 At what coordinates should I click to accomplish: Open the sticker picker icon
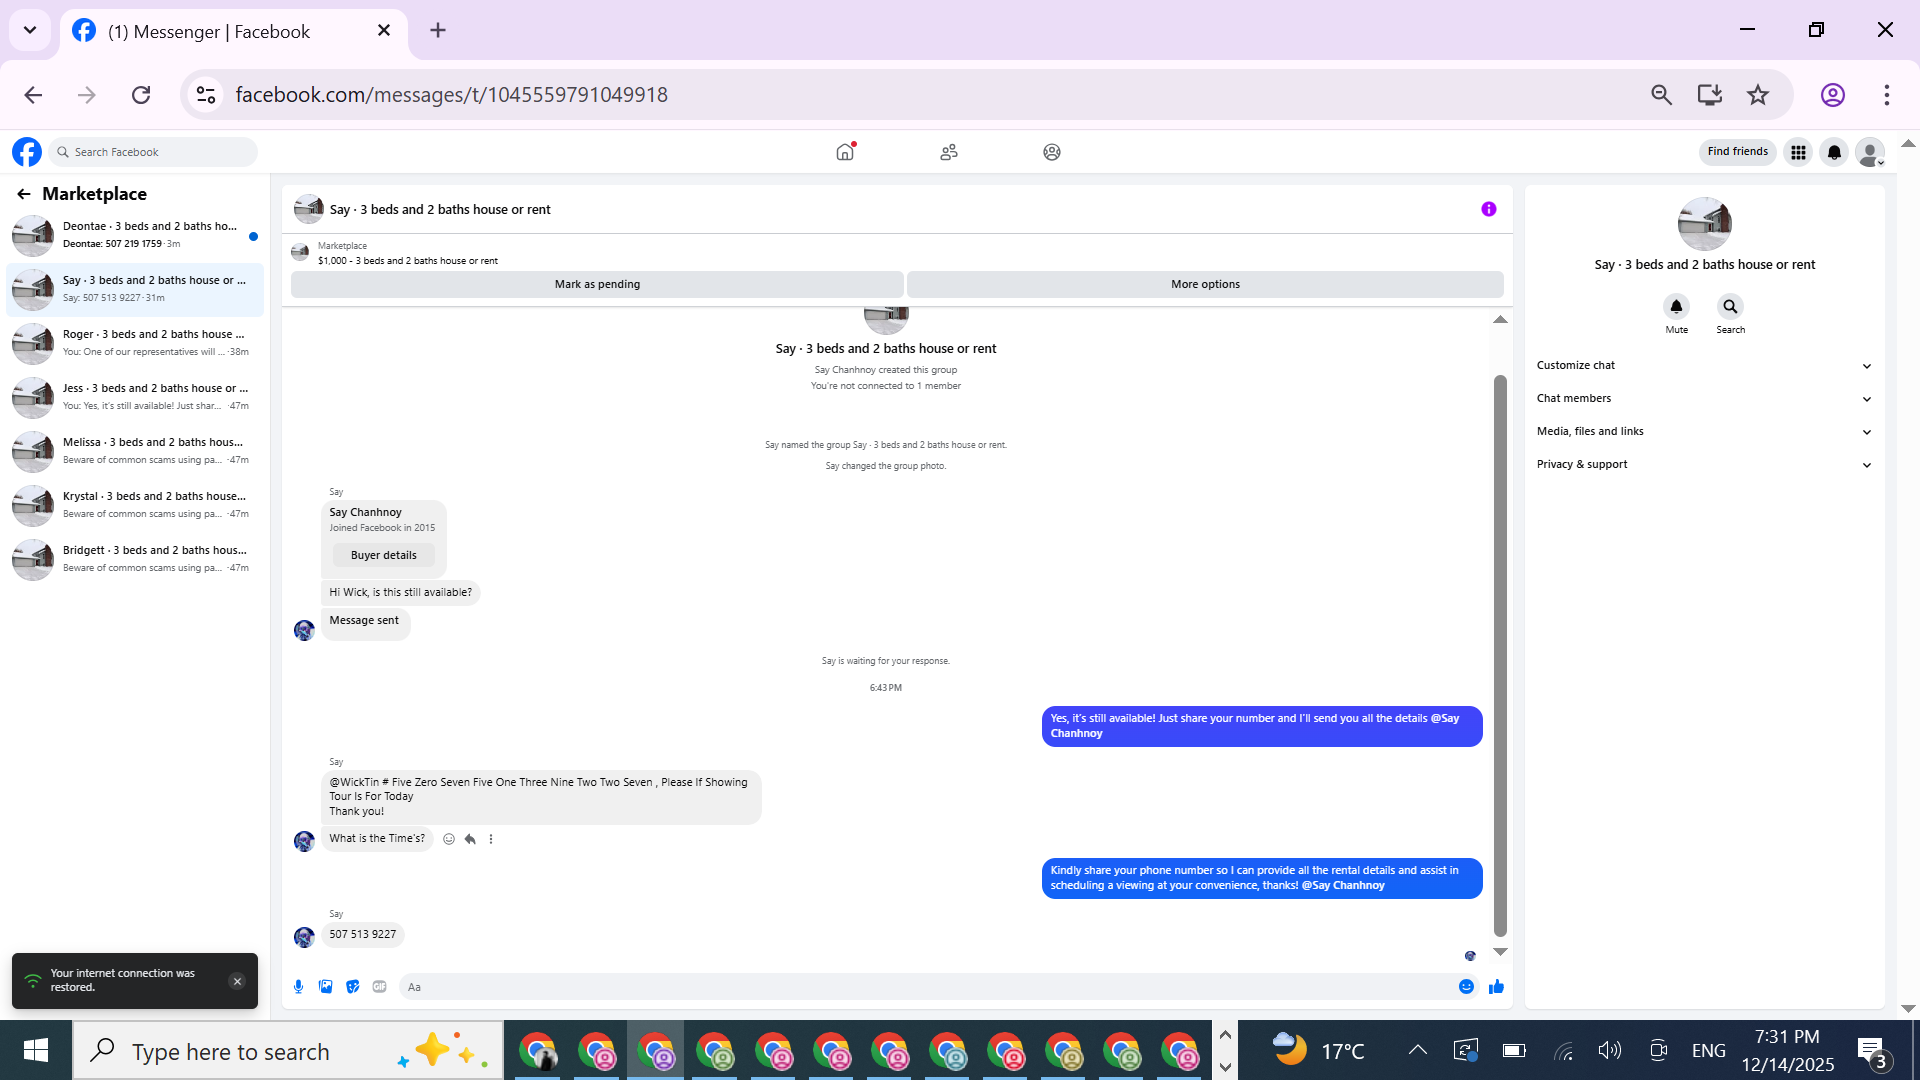[352, 987]
